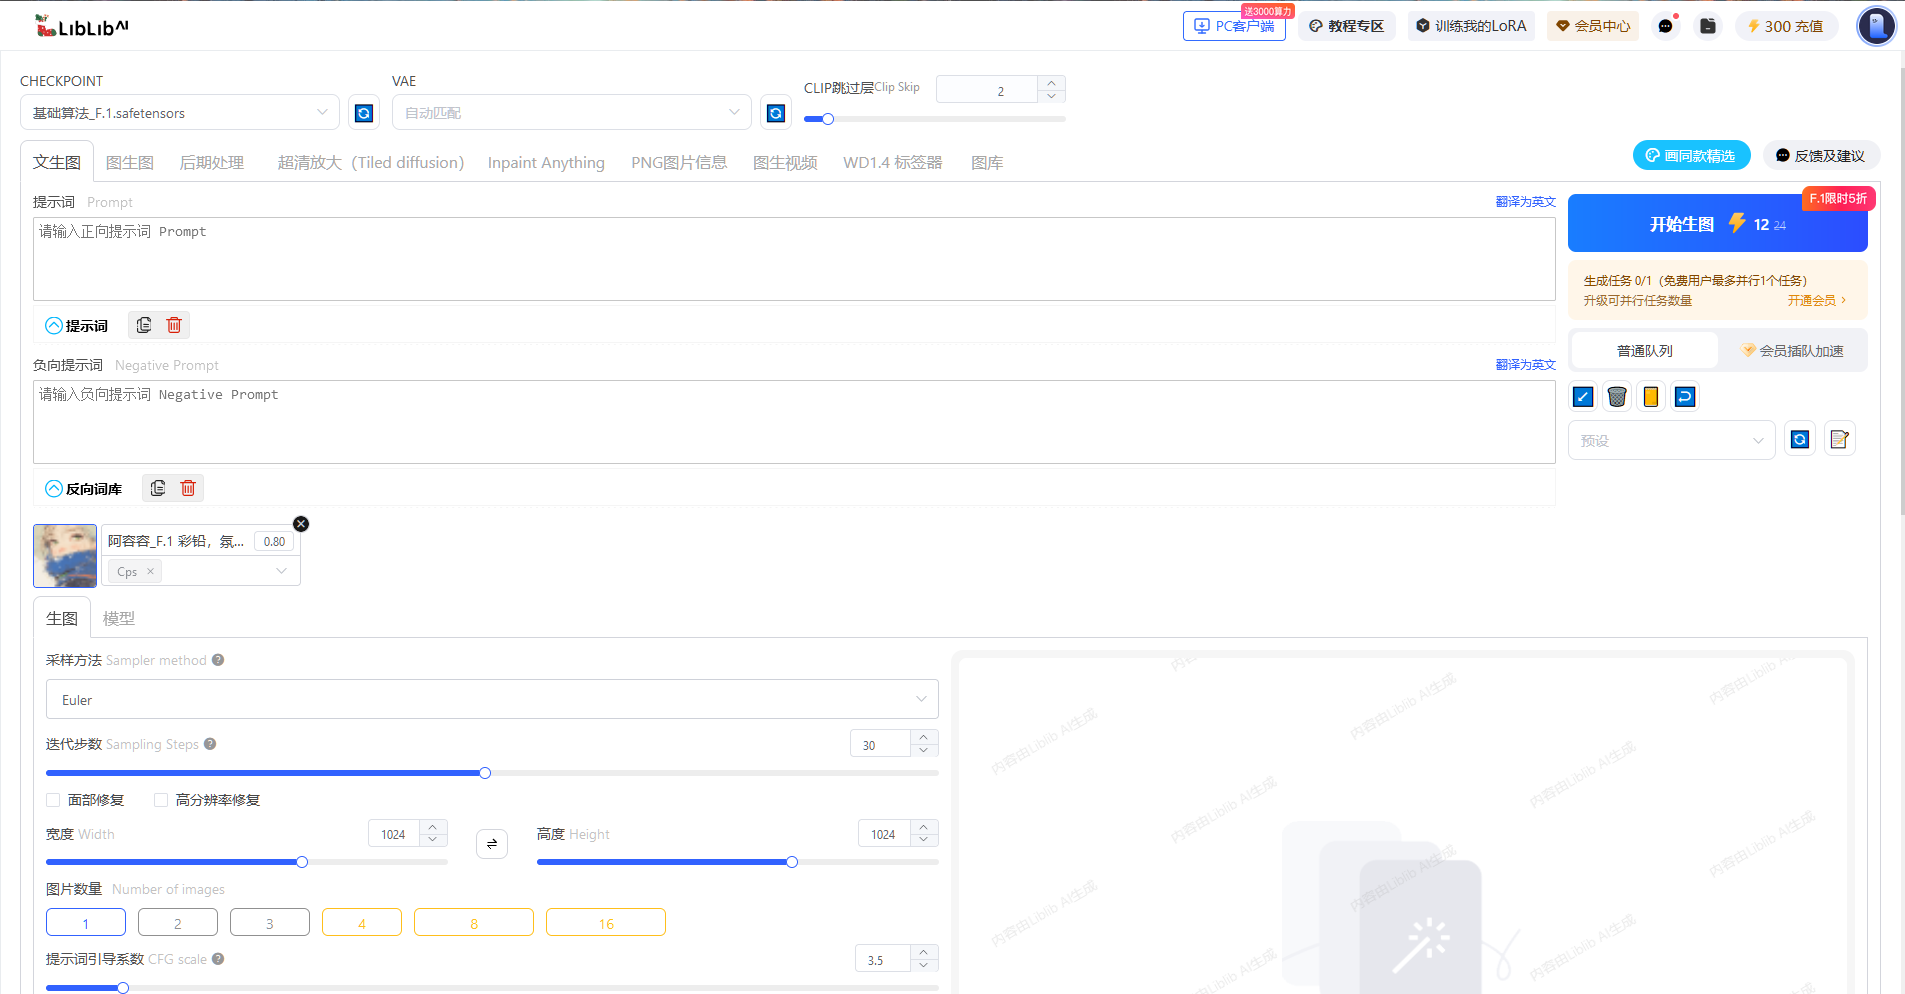Open the checkpoint model refresh icon
Image resolution: width=1905 pixels, height=994 pixels.
[x=363, y=112]
